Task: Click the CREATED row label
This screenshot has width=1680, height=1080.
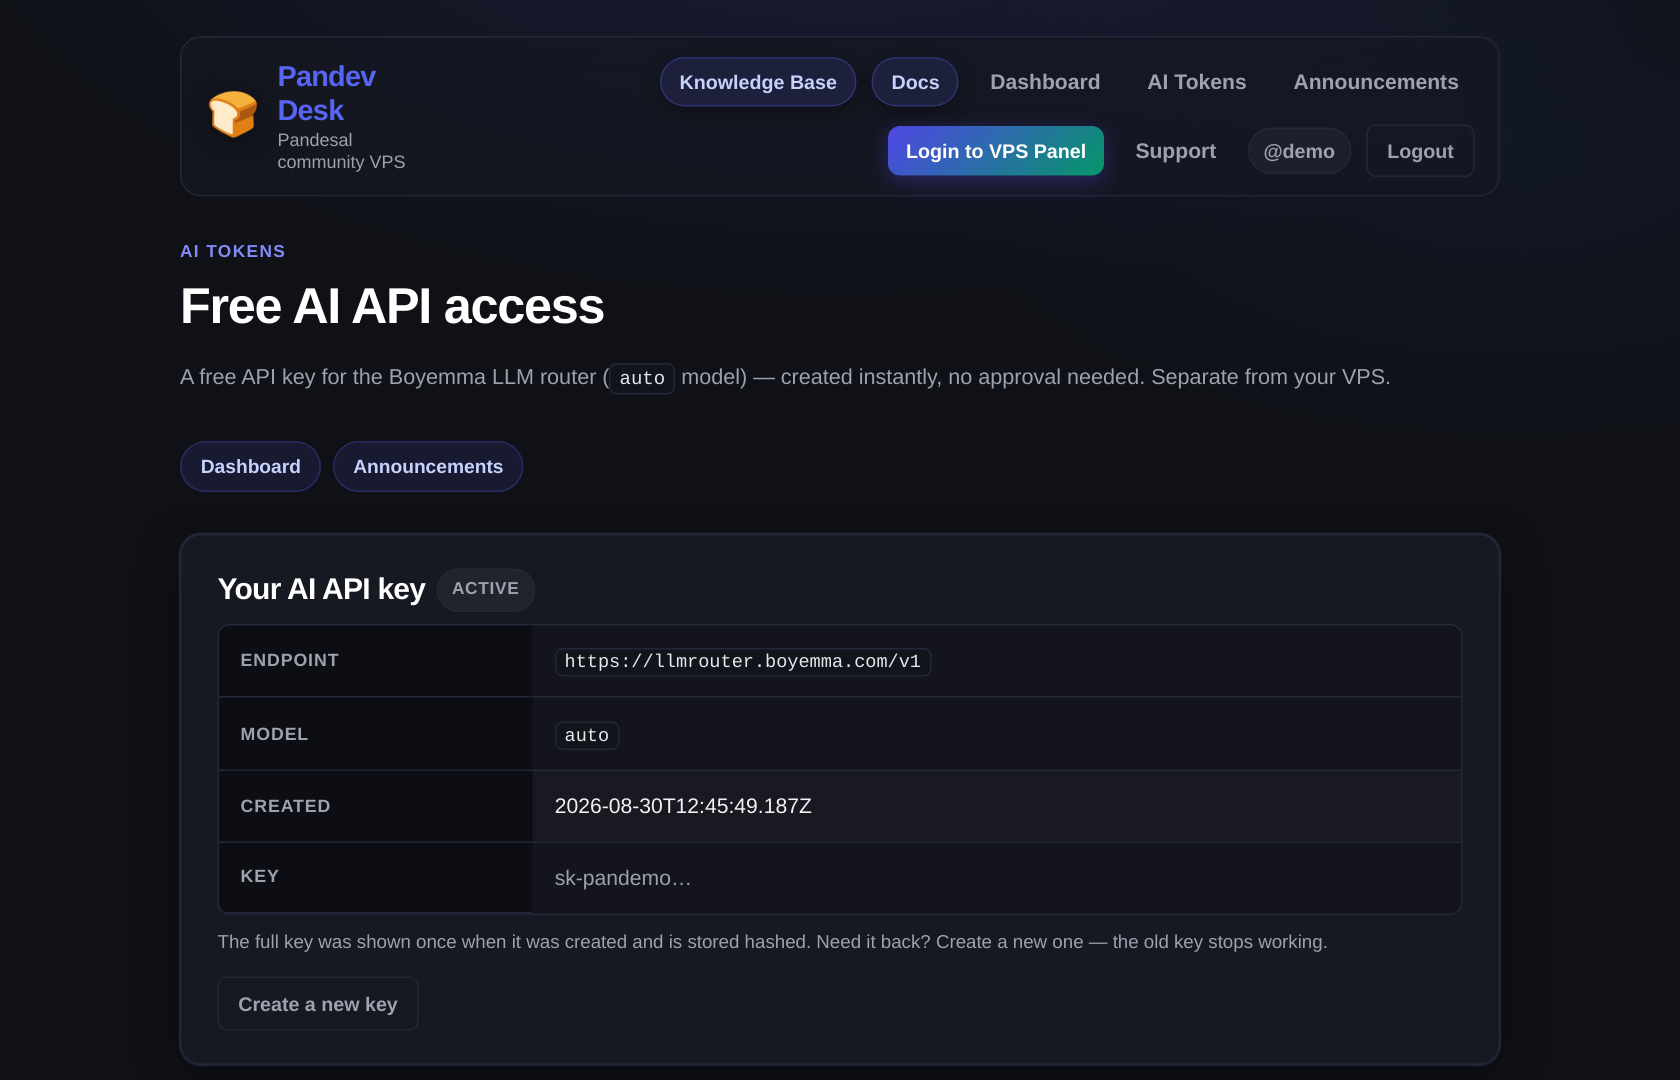Action: [285, 806]
